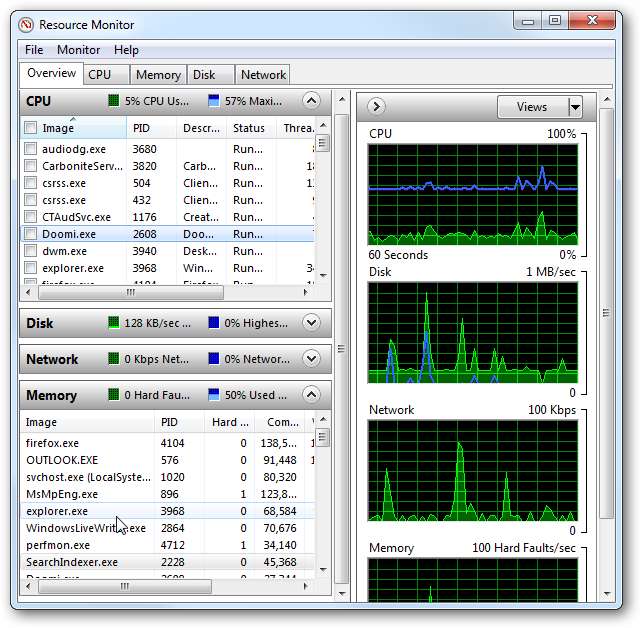Click the Disk activity graph
This screenshot has width=641, height=628.
click(x=473, y=332)
